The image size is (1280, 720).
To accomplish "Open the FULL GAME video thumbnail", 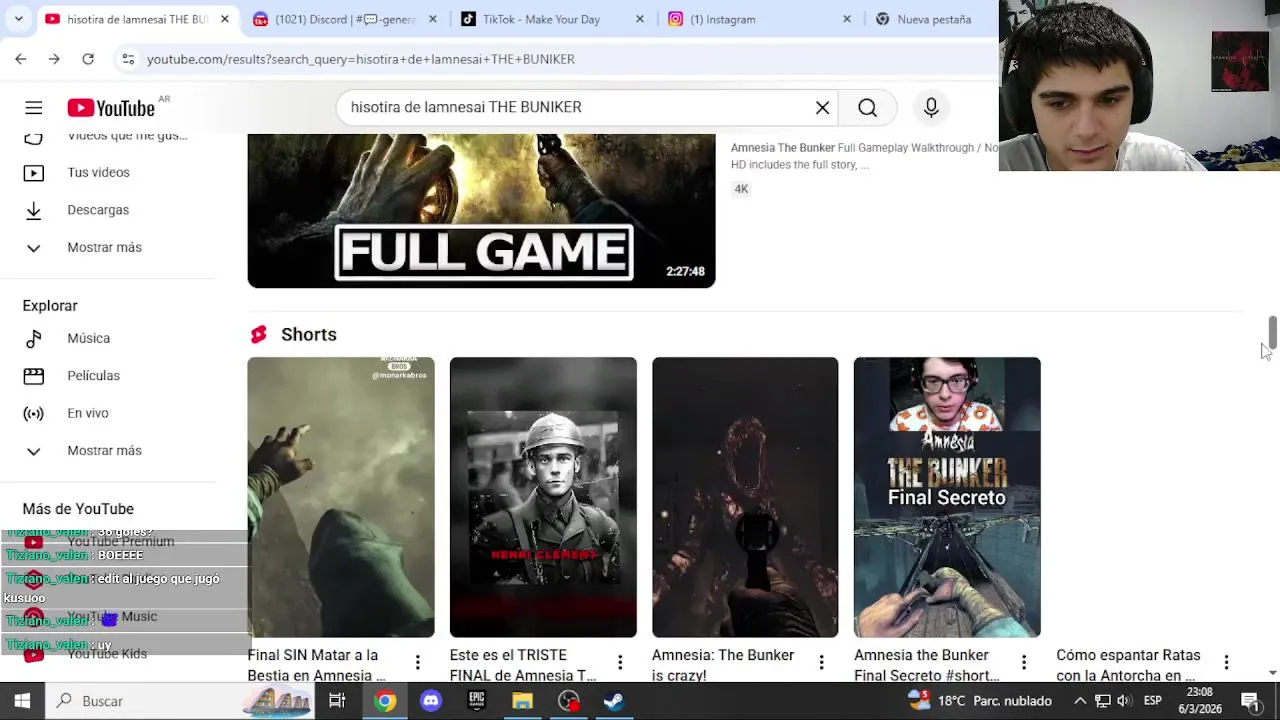I will [481, 211].
